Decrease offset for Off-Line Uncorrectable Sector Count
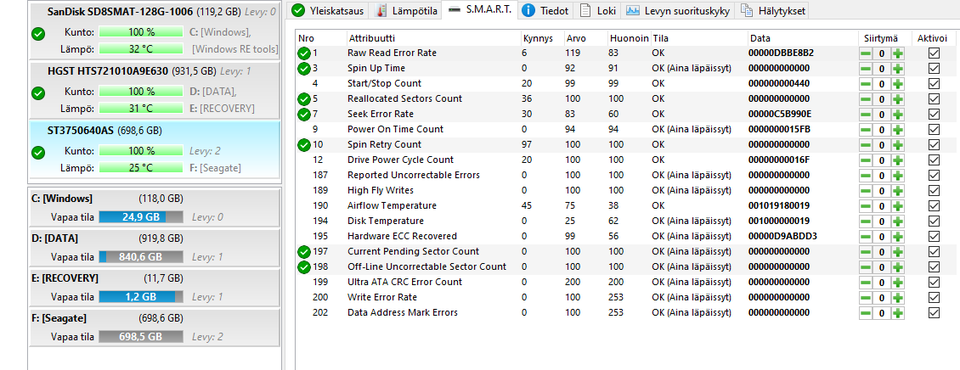Screen dimensions: 960x370 (866, 267)
